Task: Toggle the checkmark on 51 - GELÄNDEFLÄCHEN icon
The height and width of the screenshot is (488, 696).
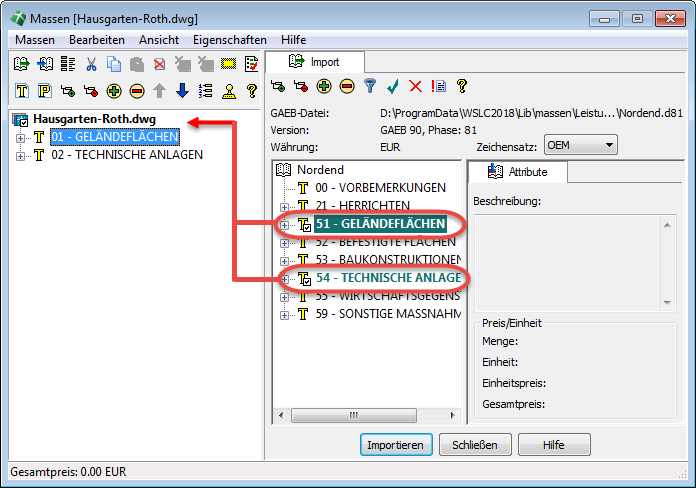Action: (x=306, y=223)
